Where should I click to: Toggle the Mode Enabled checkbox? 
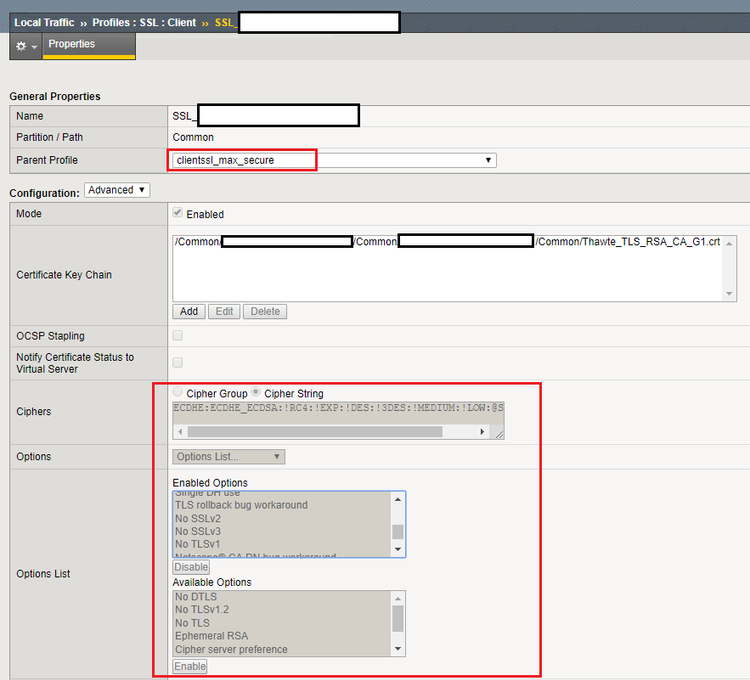pos(178,214)
